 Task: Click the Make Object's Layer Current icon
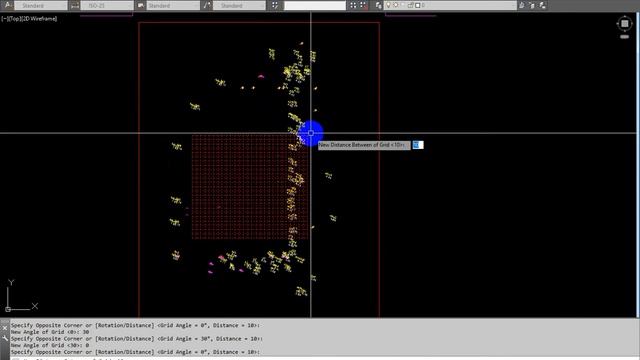click(522, 5)
